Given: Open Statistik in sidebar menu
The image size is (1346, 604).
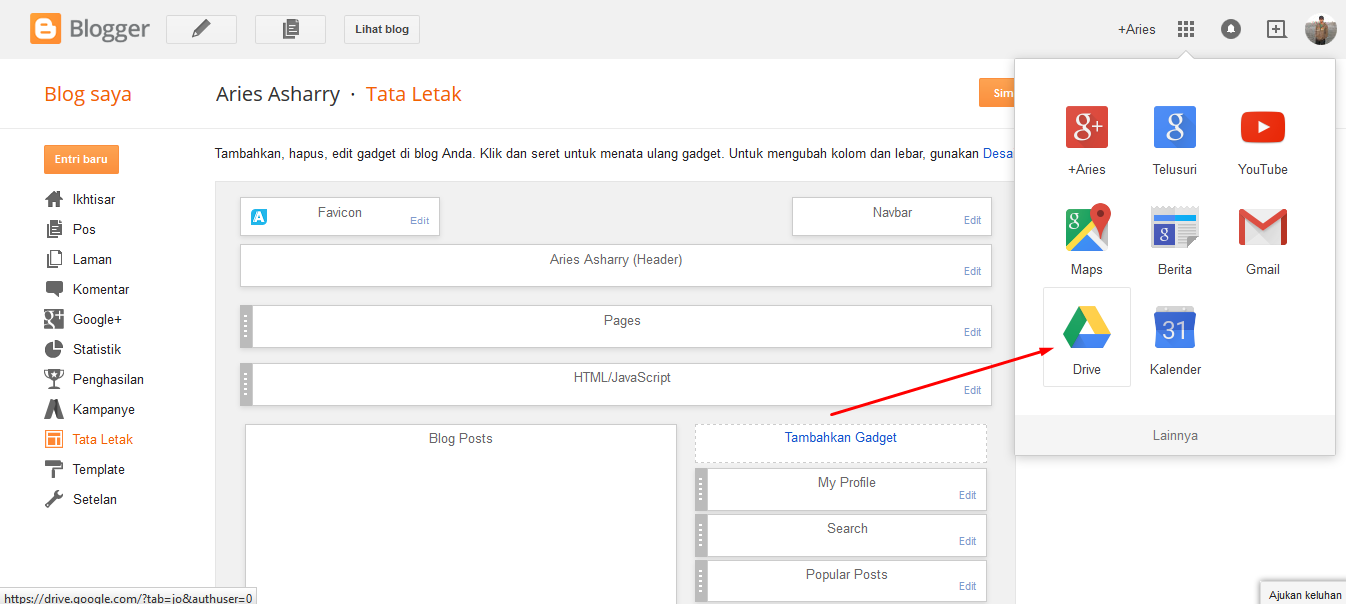Looking at the screenshot, I should (x=97, y=349).
